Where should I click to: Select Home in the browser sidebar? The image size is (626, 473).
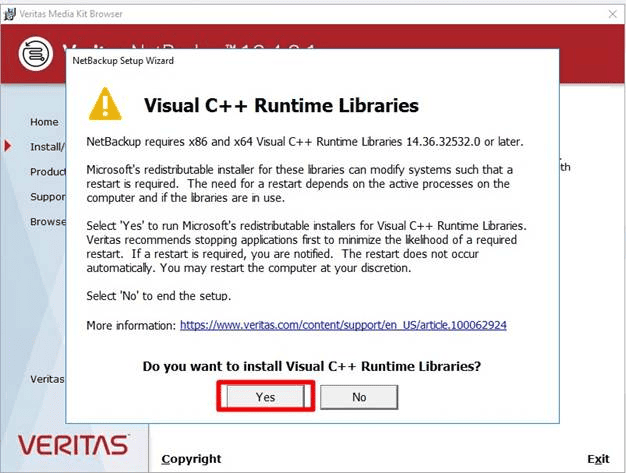click(x=44, y=122)
